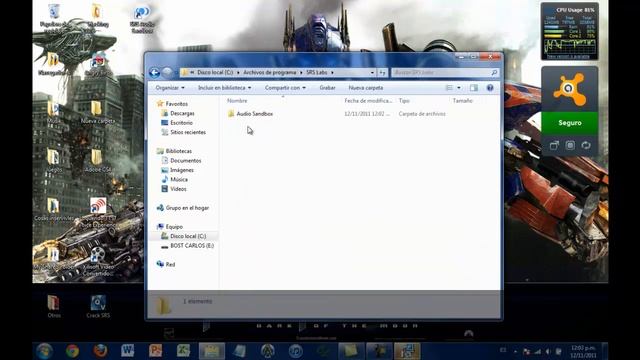Select the BOST CARLOS (E:) drive
Screen dimensions: 640x360
(192, 246)
